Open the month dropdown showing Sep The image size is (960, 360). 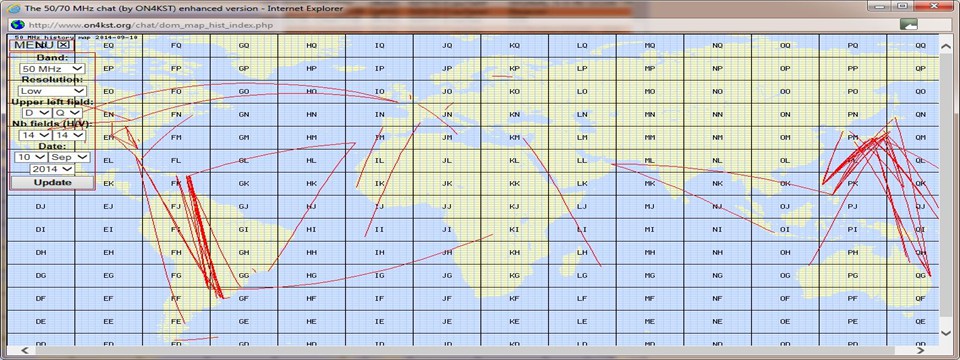pyautogui.click(x=69, y=157)
